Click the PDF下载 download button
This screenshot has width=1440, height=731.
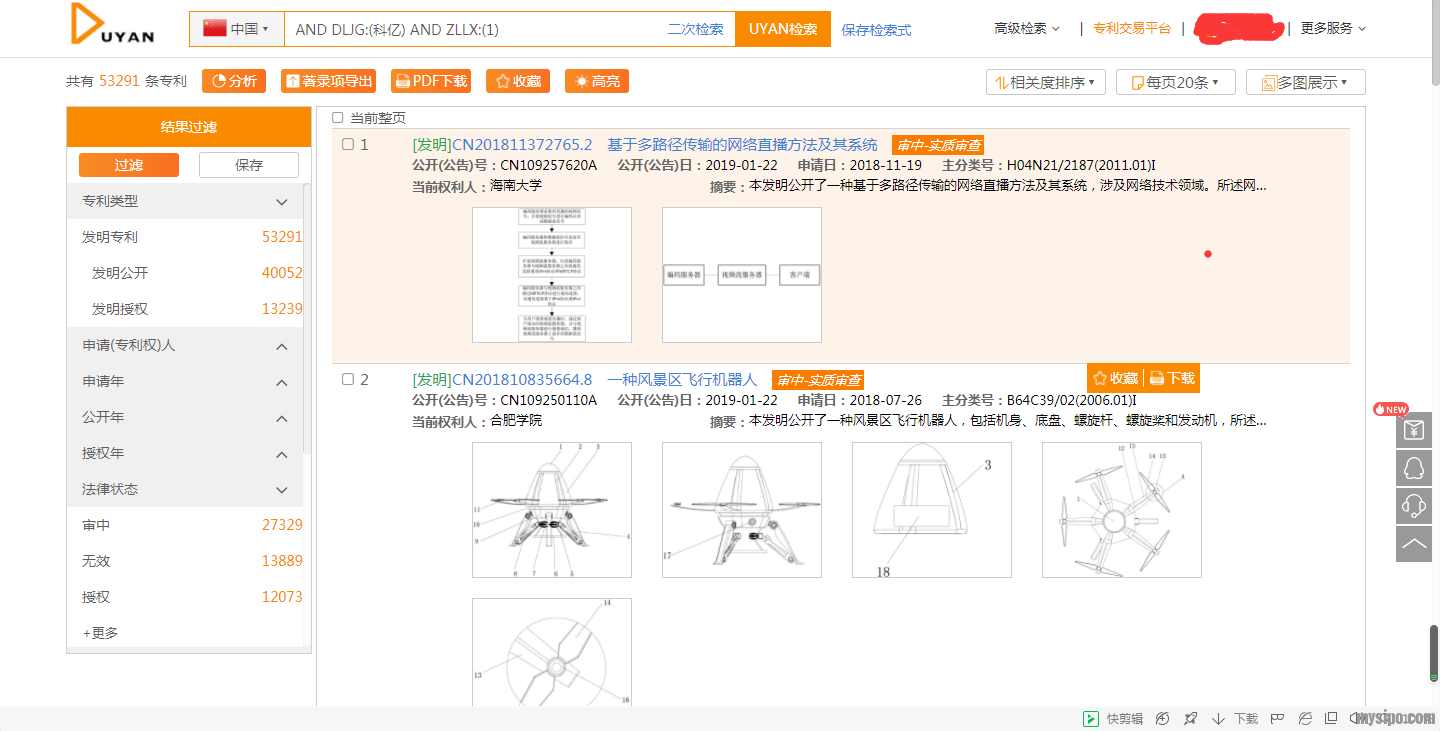coord(430,82)
